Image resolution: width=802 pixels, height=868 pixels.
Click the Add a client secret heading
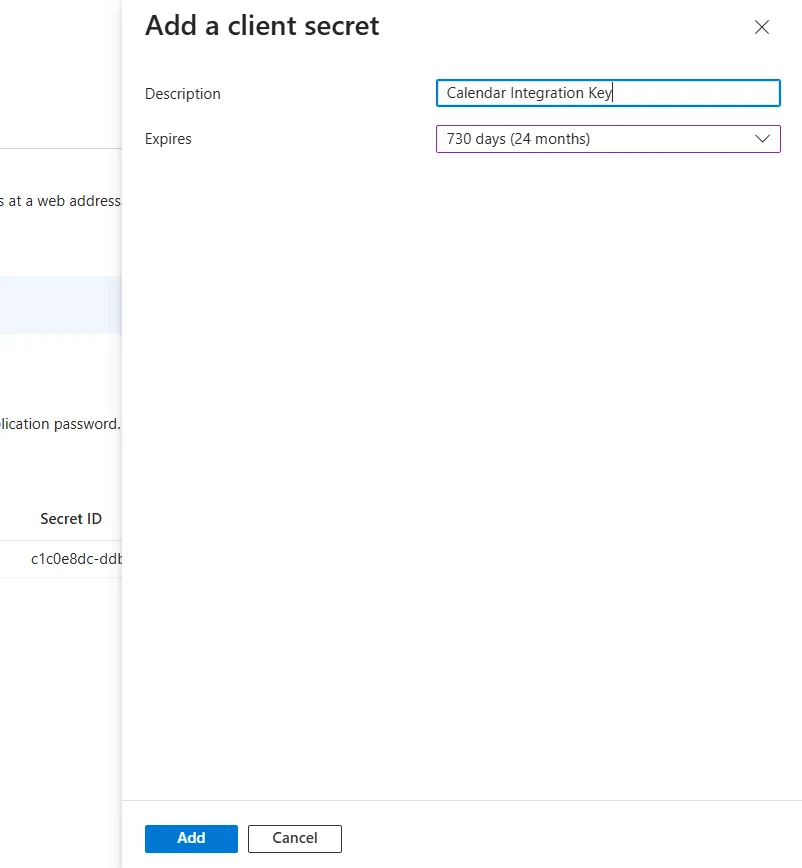click(x=262, y=26)
